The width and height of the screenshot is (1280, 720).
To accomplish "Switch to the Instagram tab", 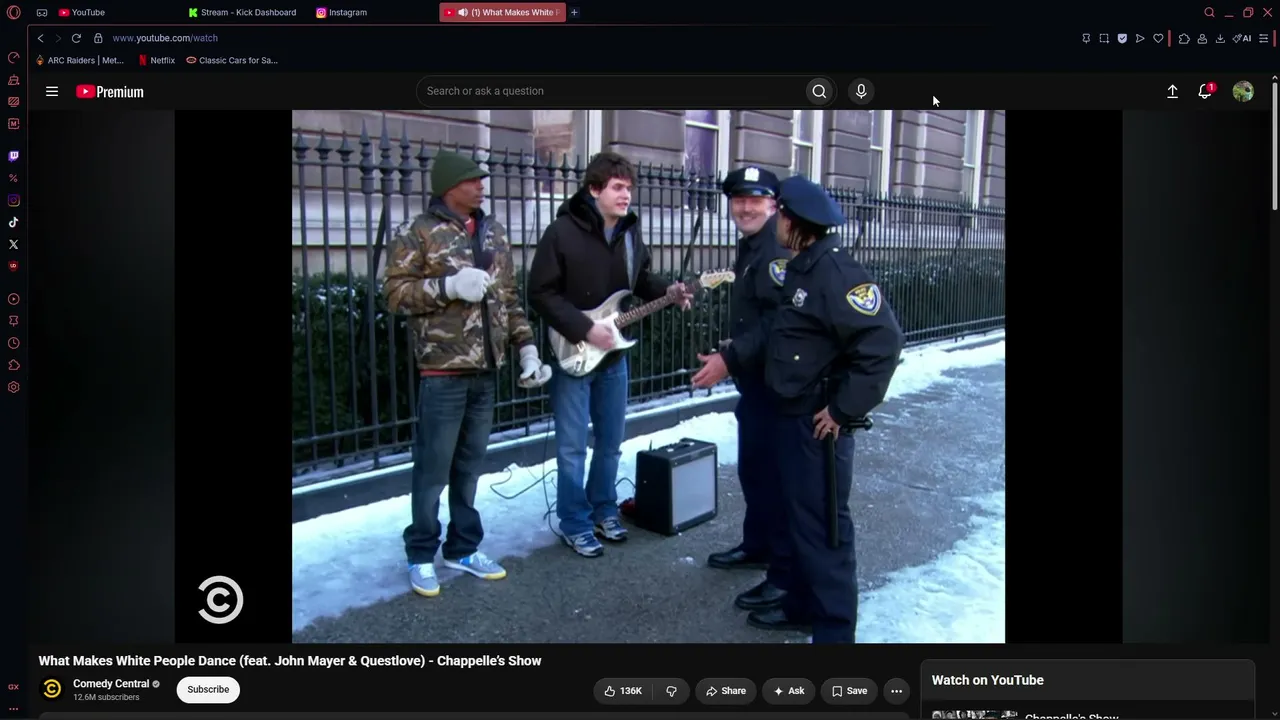I will [342, 13].
